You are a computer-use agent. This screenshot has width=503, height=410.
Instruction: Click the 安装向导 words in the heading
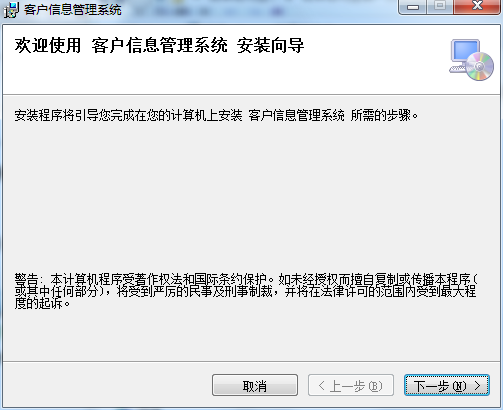click(270, 46)
